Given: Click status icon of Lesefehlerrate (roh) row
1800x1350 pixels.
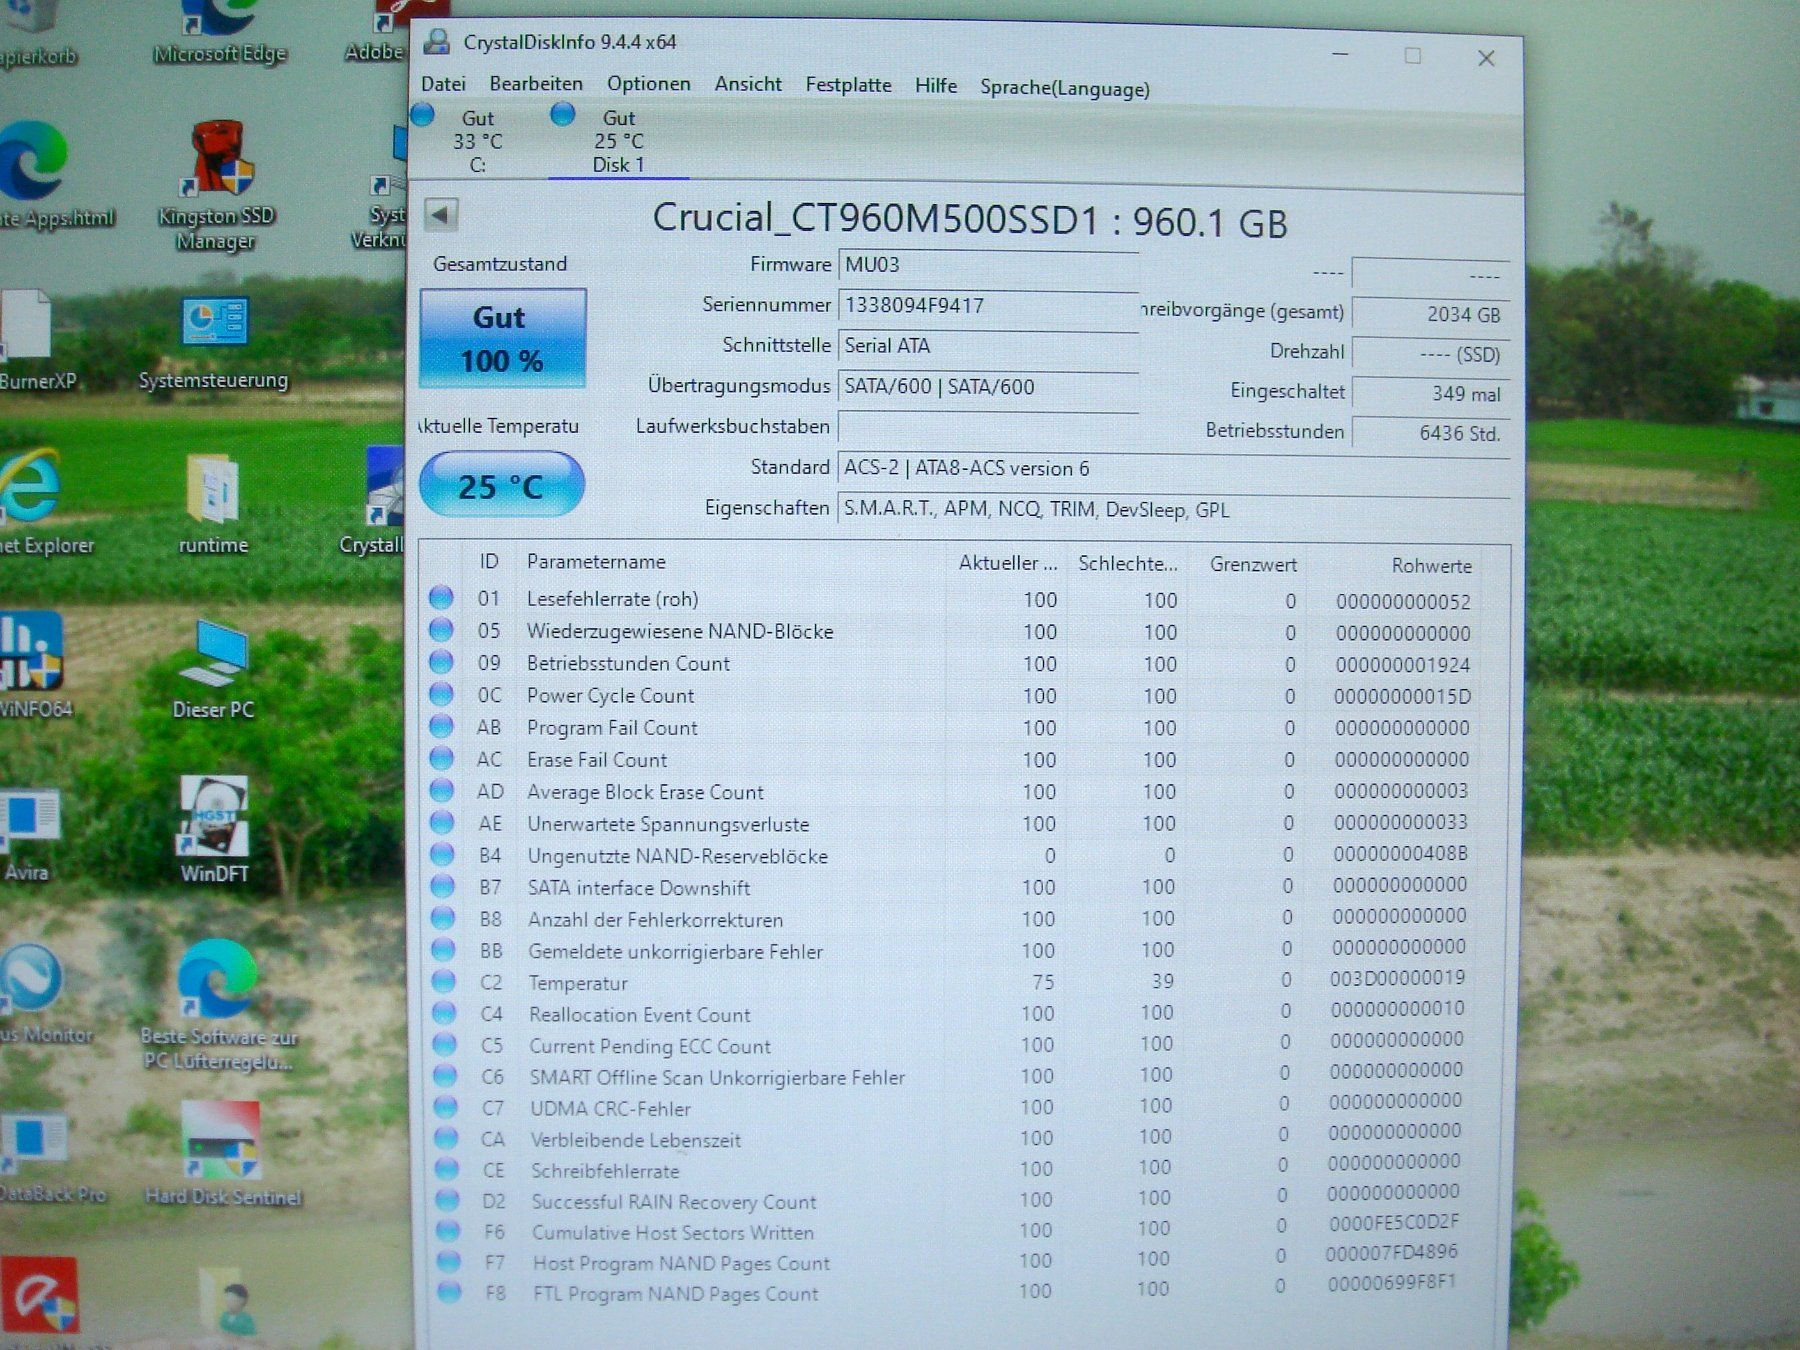Looking at the screenshot, I should [441, 598].
